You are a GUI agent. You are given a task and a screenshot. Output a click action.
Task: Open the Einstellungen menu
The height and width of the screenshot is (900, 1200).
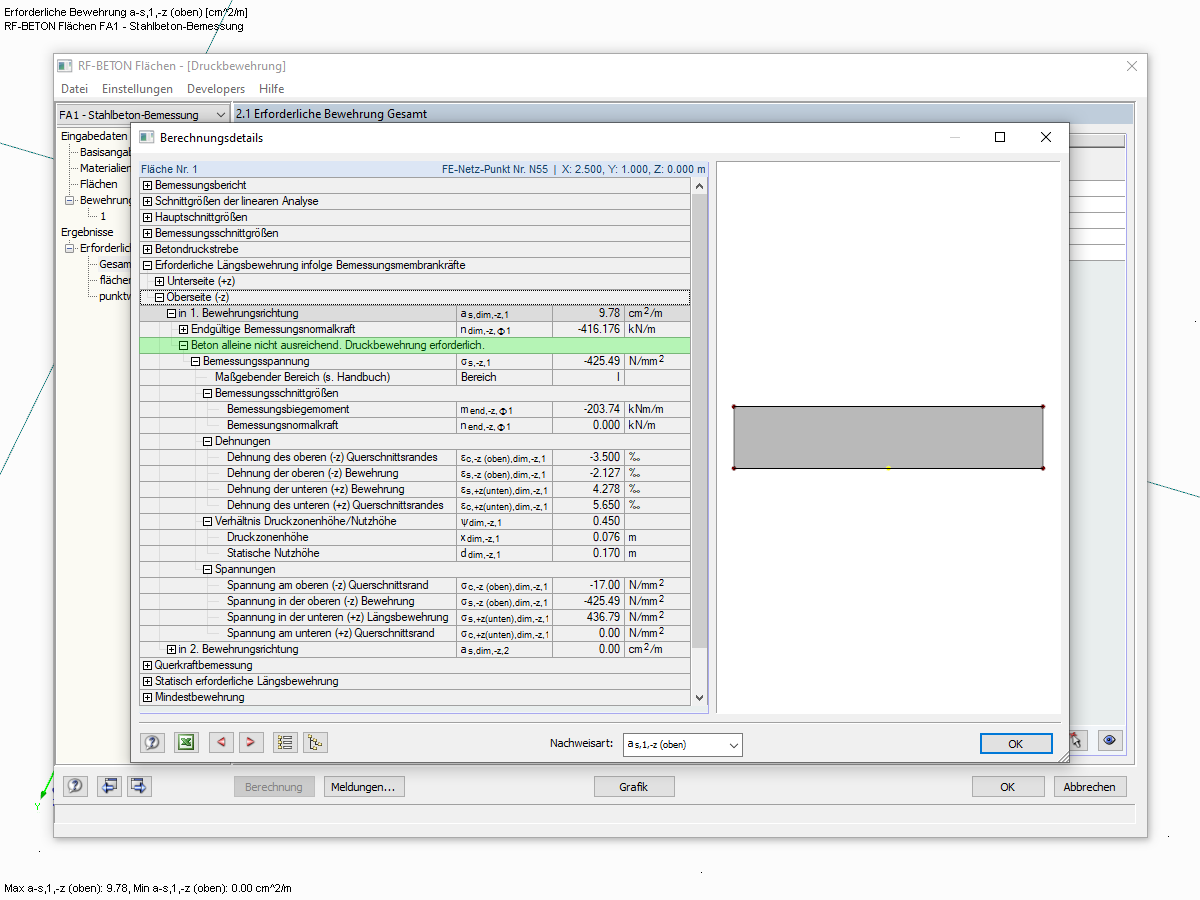(x=137, y=89)
